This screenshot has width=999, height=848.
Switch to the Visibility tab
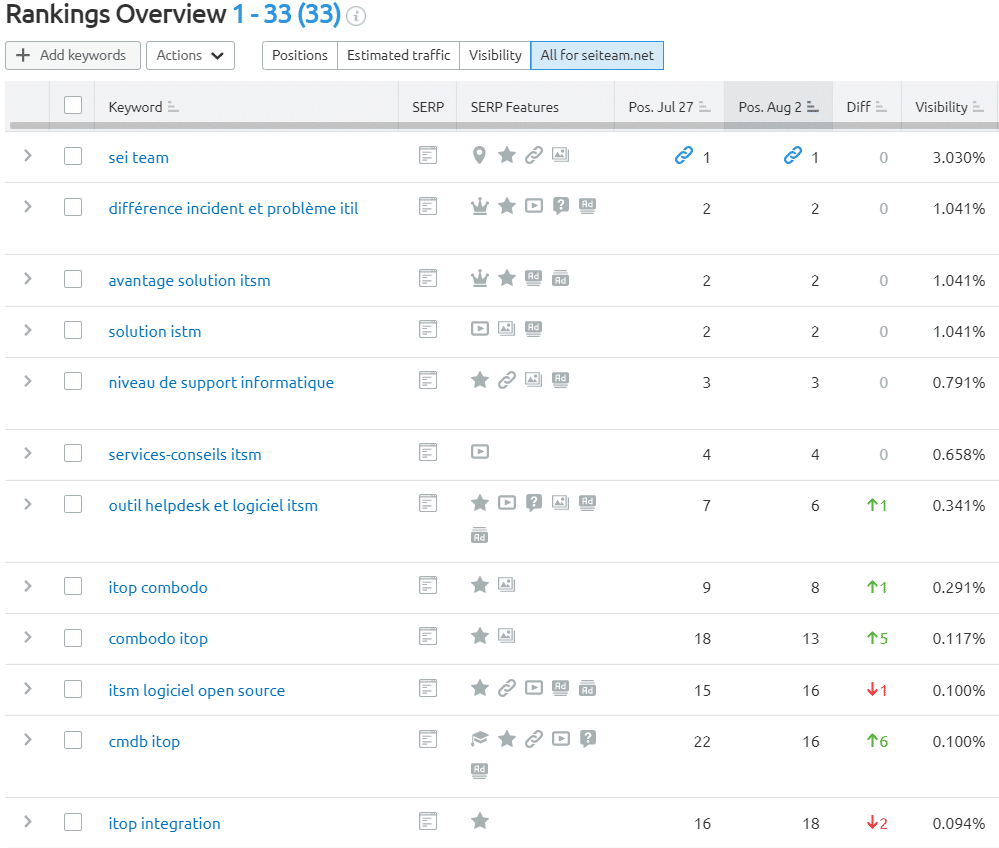pyautogui.click(x=495, y=55)
